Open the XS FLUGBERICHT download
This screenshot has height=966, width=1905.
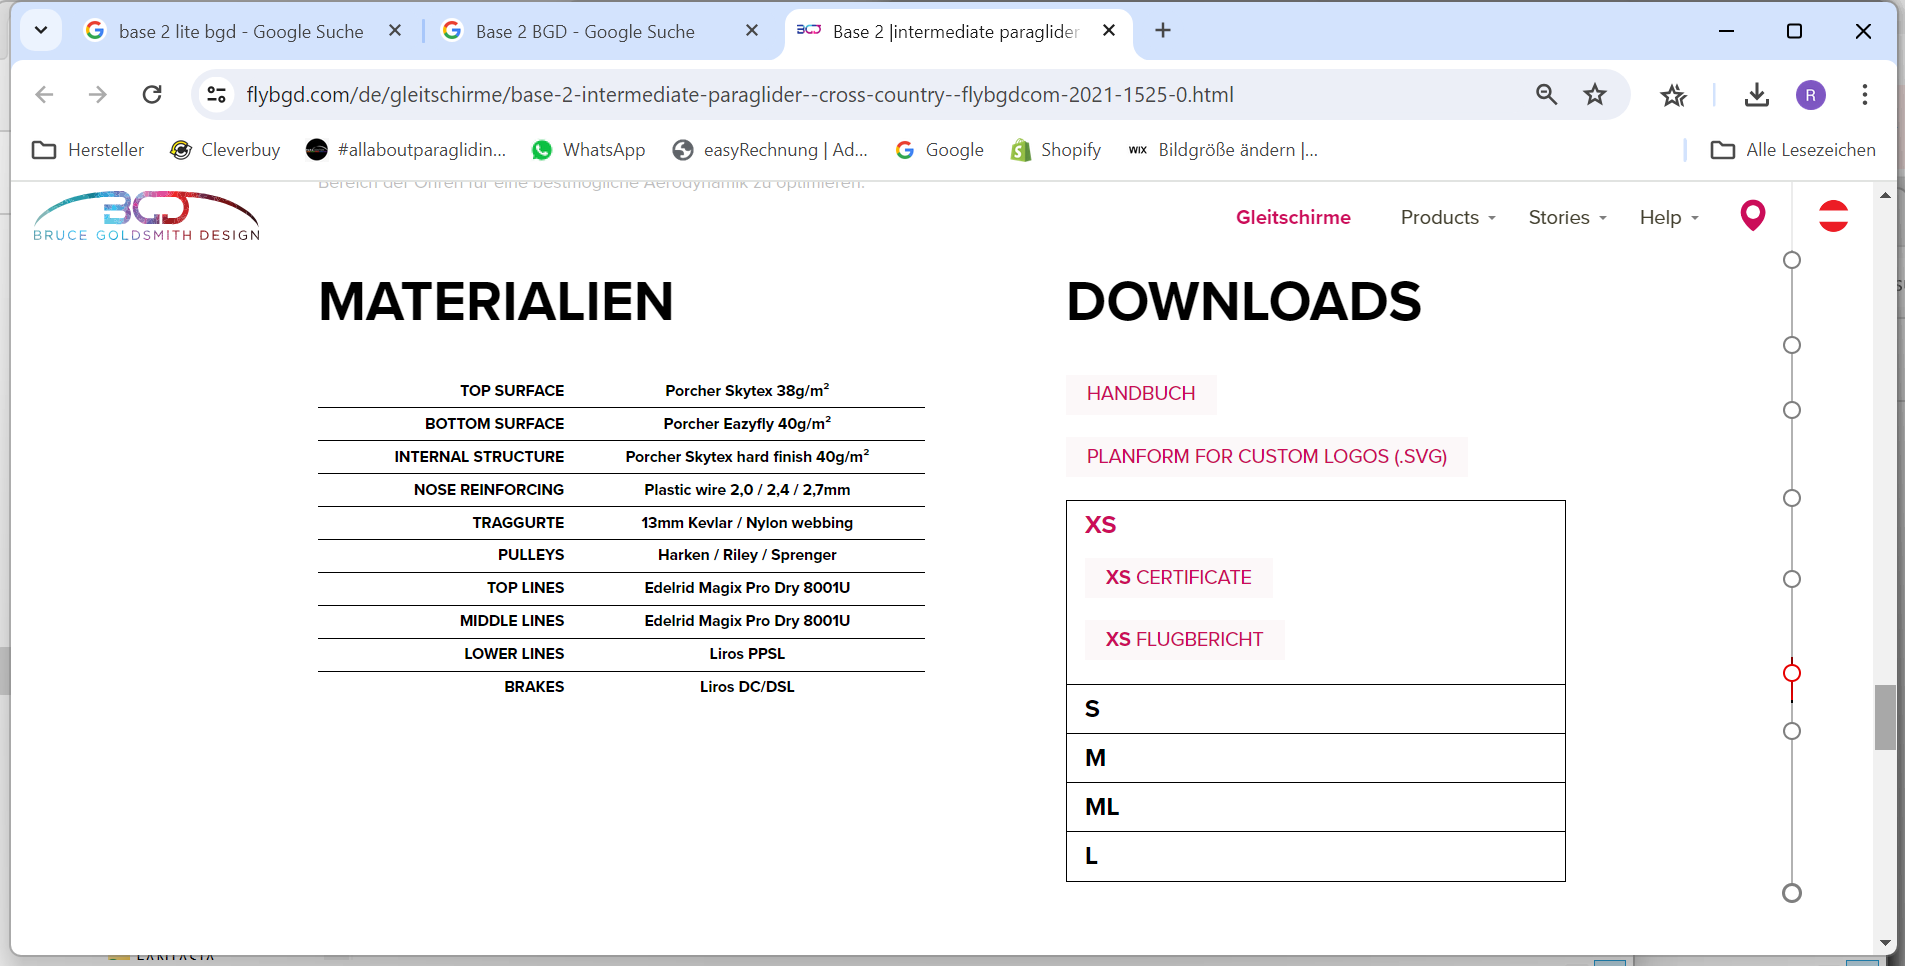[1184, 640]
